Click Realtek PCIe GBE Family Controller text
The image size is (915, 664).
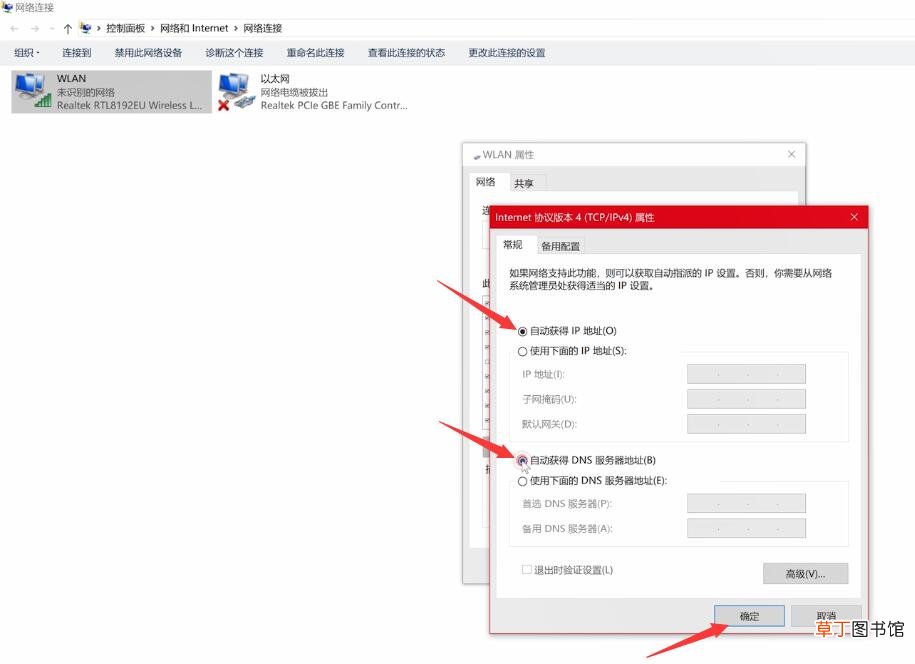pos(334,106)
